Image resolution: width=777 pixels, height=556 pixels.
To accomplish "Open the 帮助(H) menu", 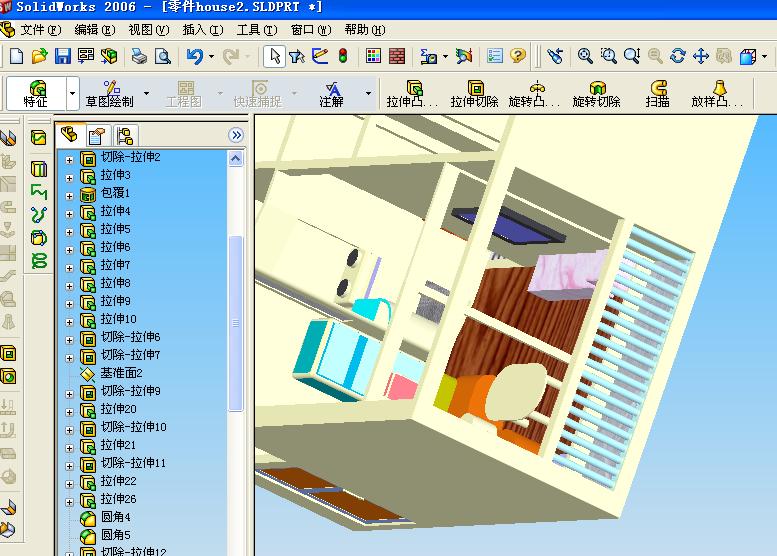I will pyautogui.click(x=365, y=30).
